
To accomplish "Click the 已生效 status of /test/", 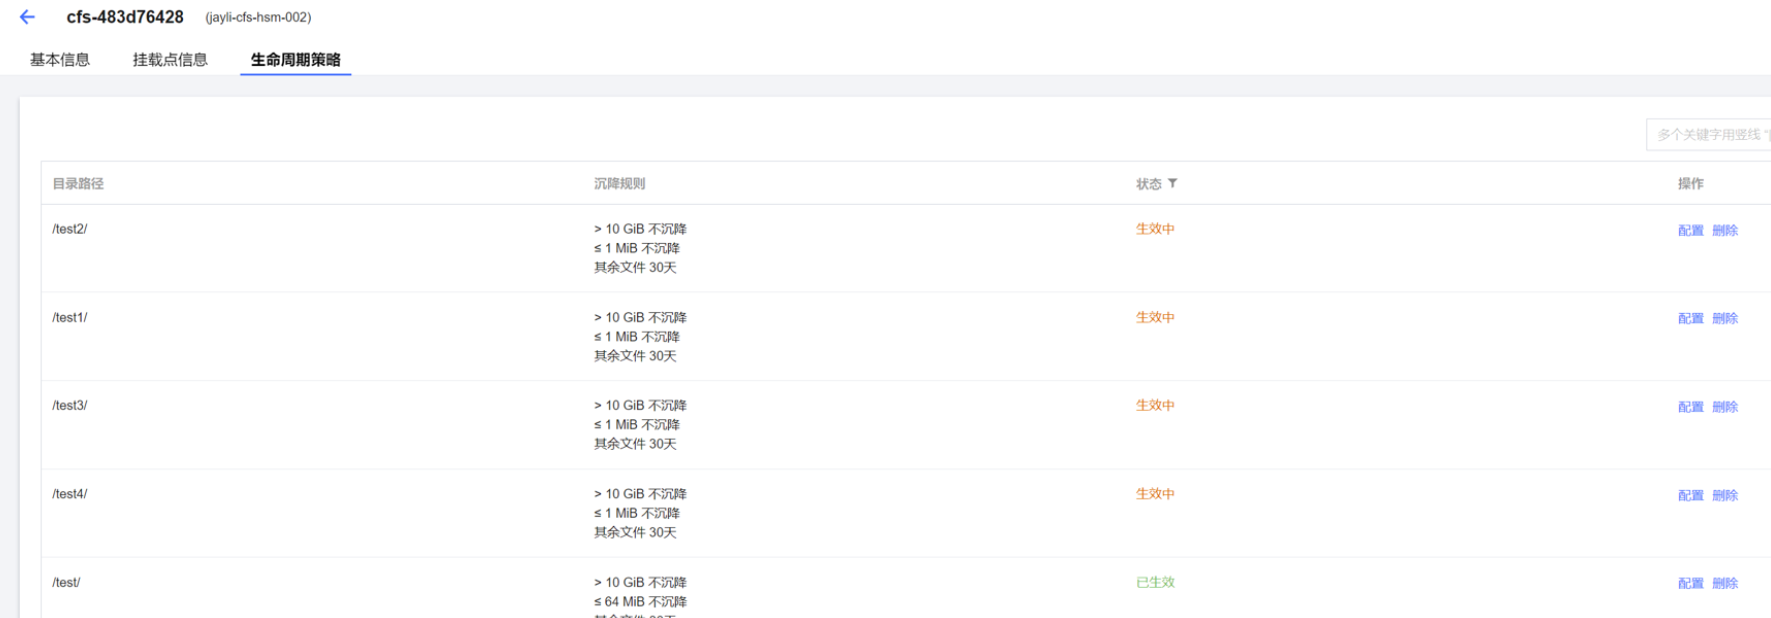I will (1155, 582).
